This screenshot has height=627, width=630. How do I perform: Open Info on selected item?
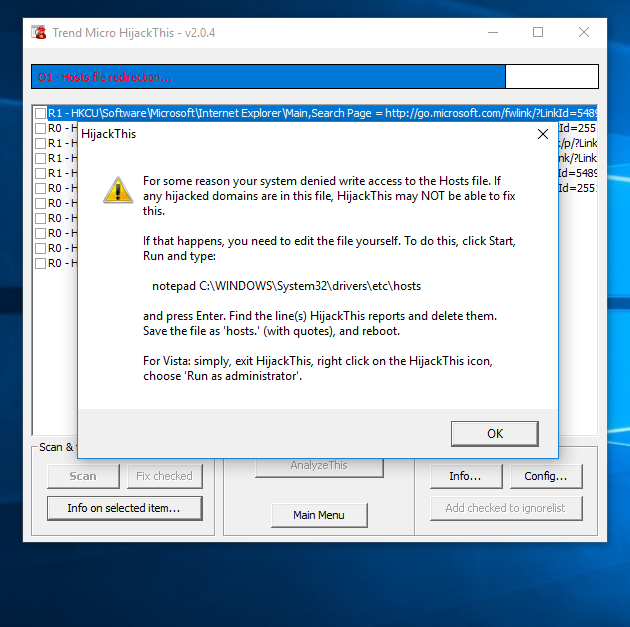125,508
